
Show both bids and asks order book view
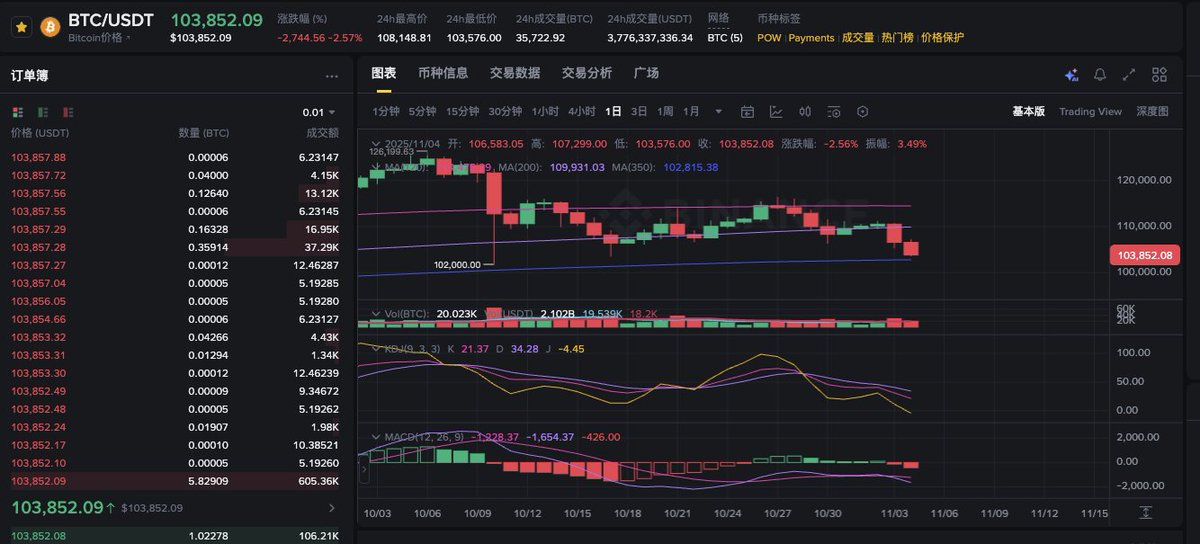click(17, 112)
